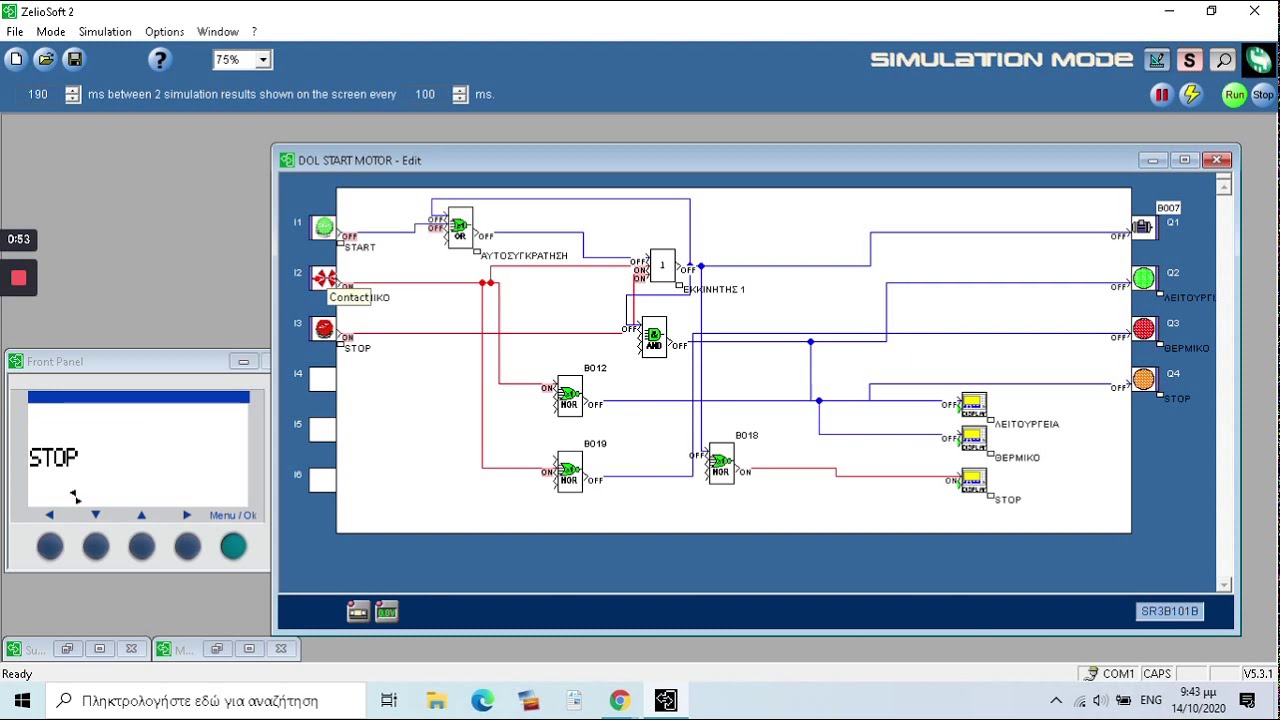Image resolution: width=1280 pixels, height=720 pixels.
Task: Select the empty I5 input slot
Action: 323,429
